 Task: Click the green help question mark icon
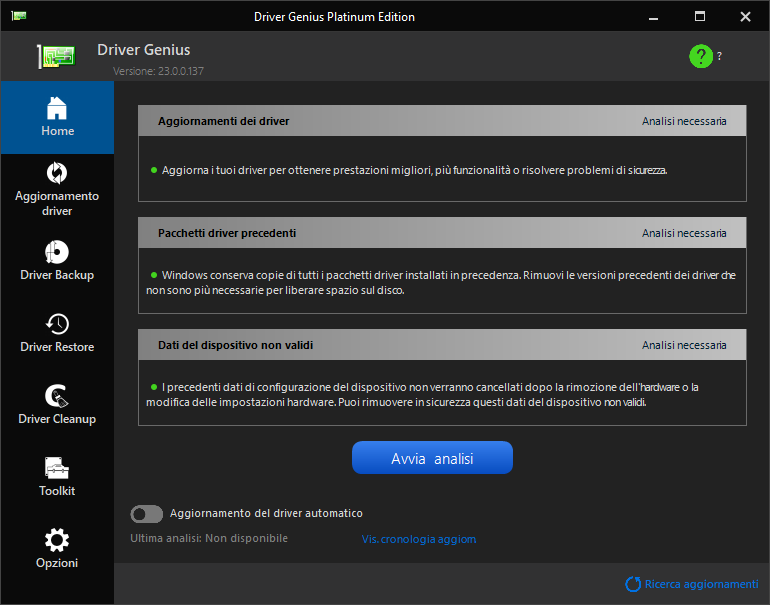coord(701,56)
